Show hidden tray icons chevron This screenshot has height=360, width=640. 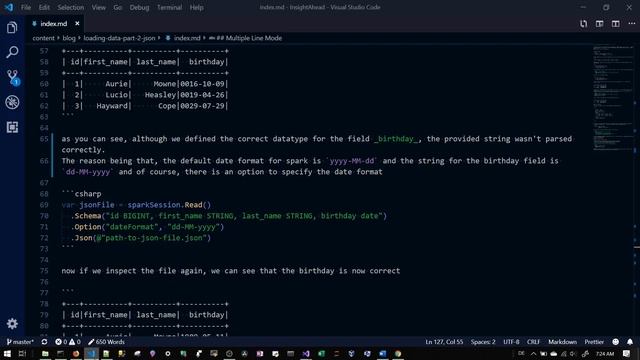click(x=533, y=353)
